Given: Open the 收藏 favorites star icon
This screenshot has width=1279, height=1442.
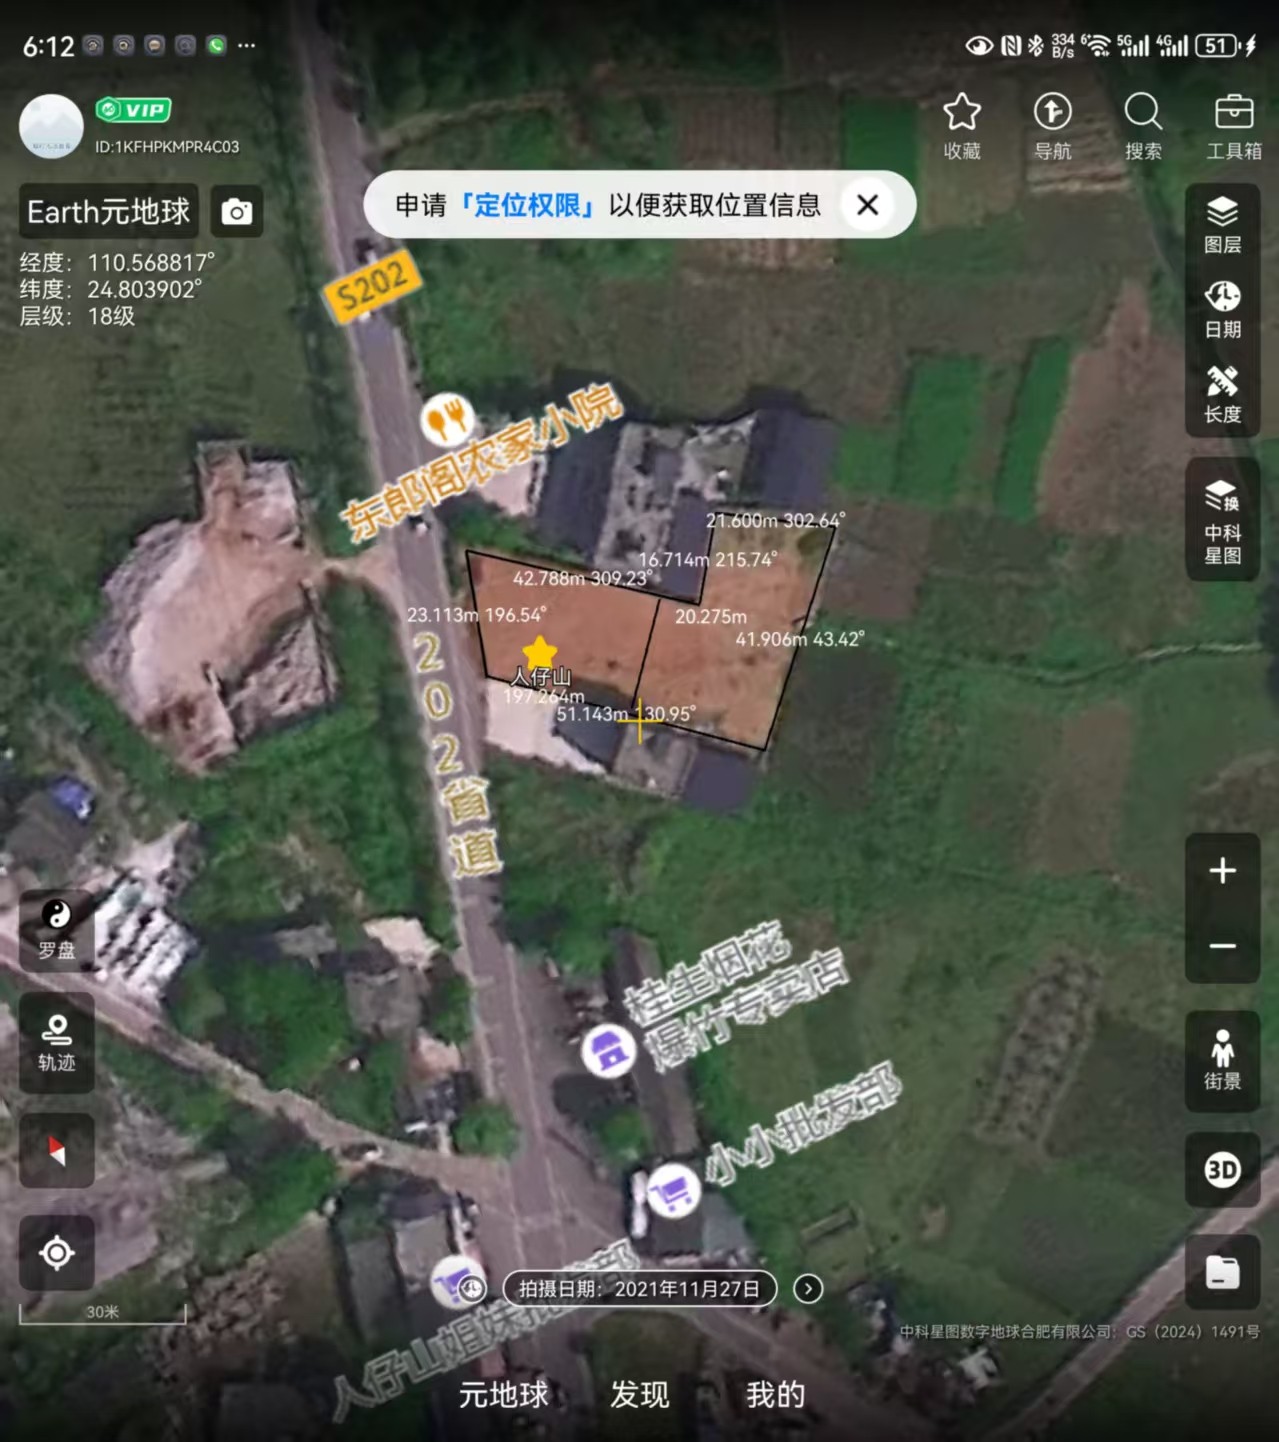Looking at the screenshot, I should coord(961,125).
